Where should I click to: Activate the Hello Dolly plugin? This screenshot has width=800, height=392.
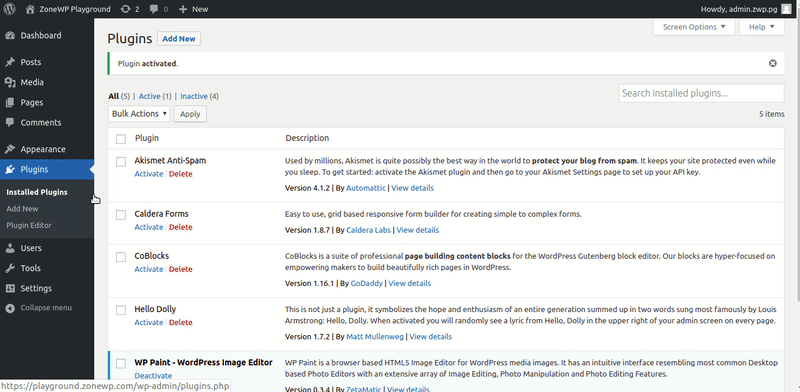point(148,322)
